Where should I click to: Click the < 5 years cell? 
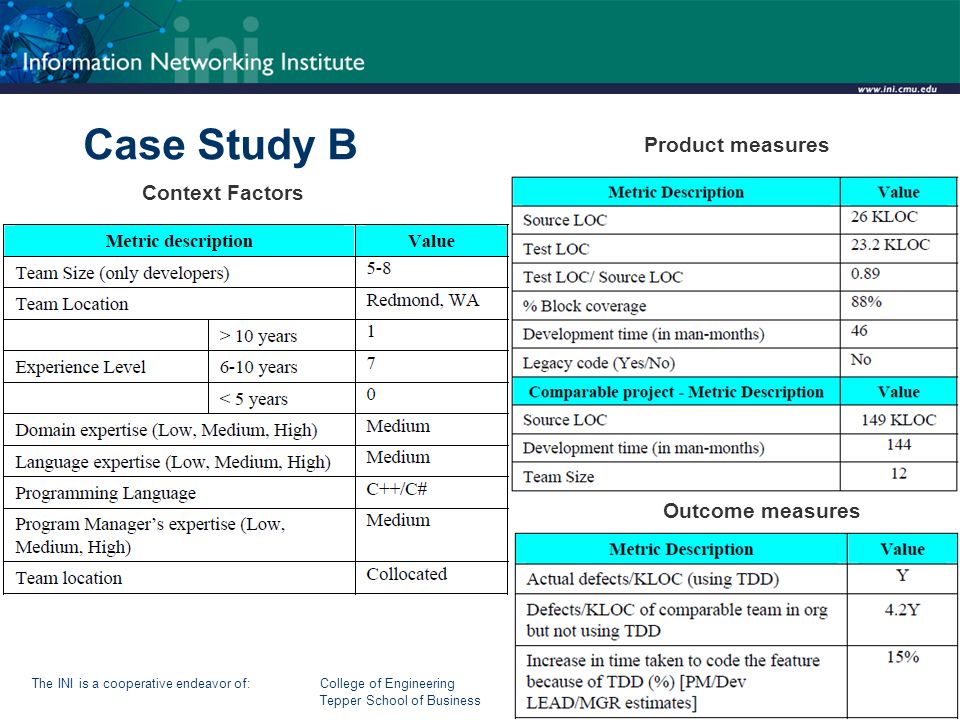253,399
